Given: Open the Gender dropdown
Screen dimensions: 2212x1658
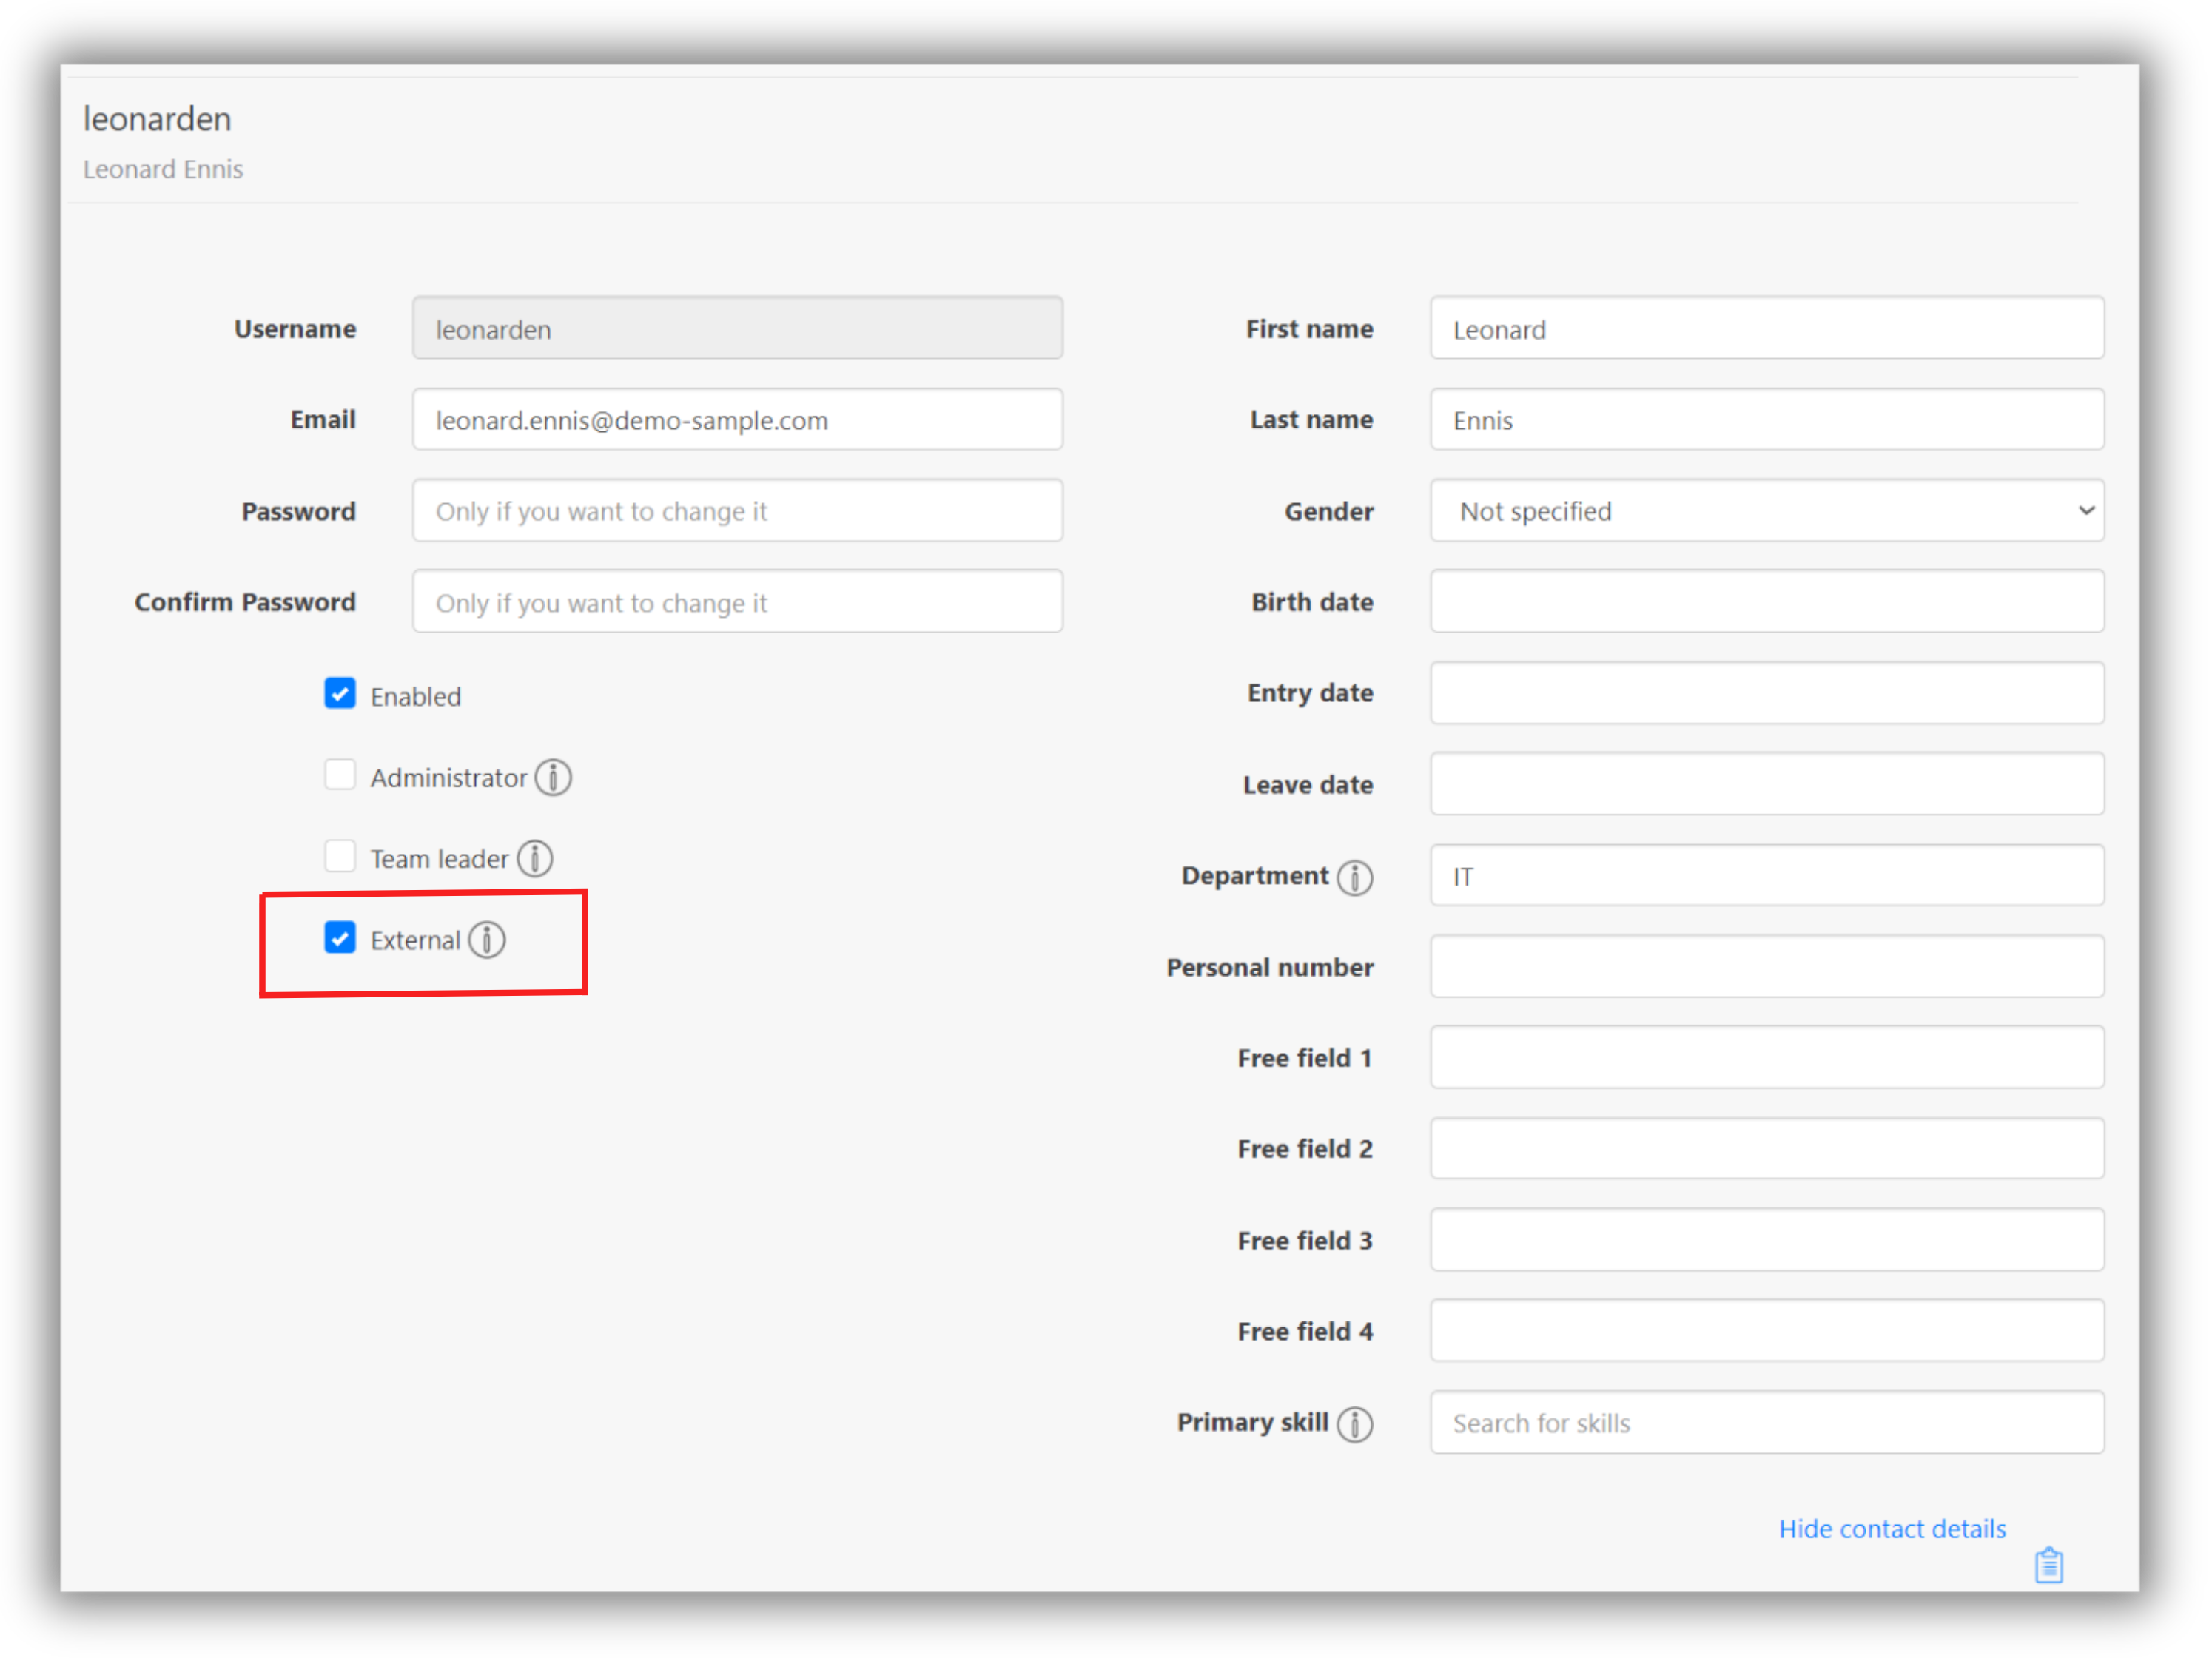Looking at the screenshot, I should (x=1766, y=511).
